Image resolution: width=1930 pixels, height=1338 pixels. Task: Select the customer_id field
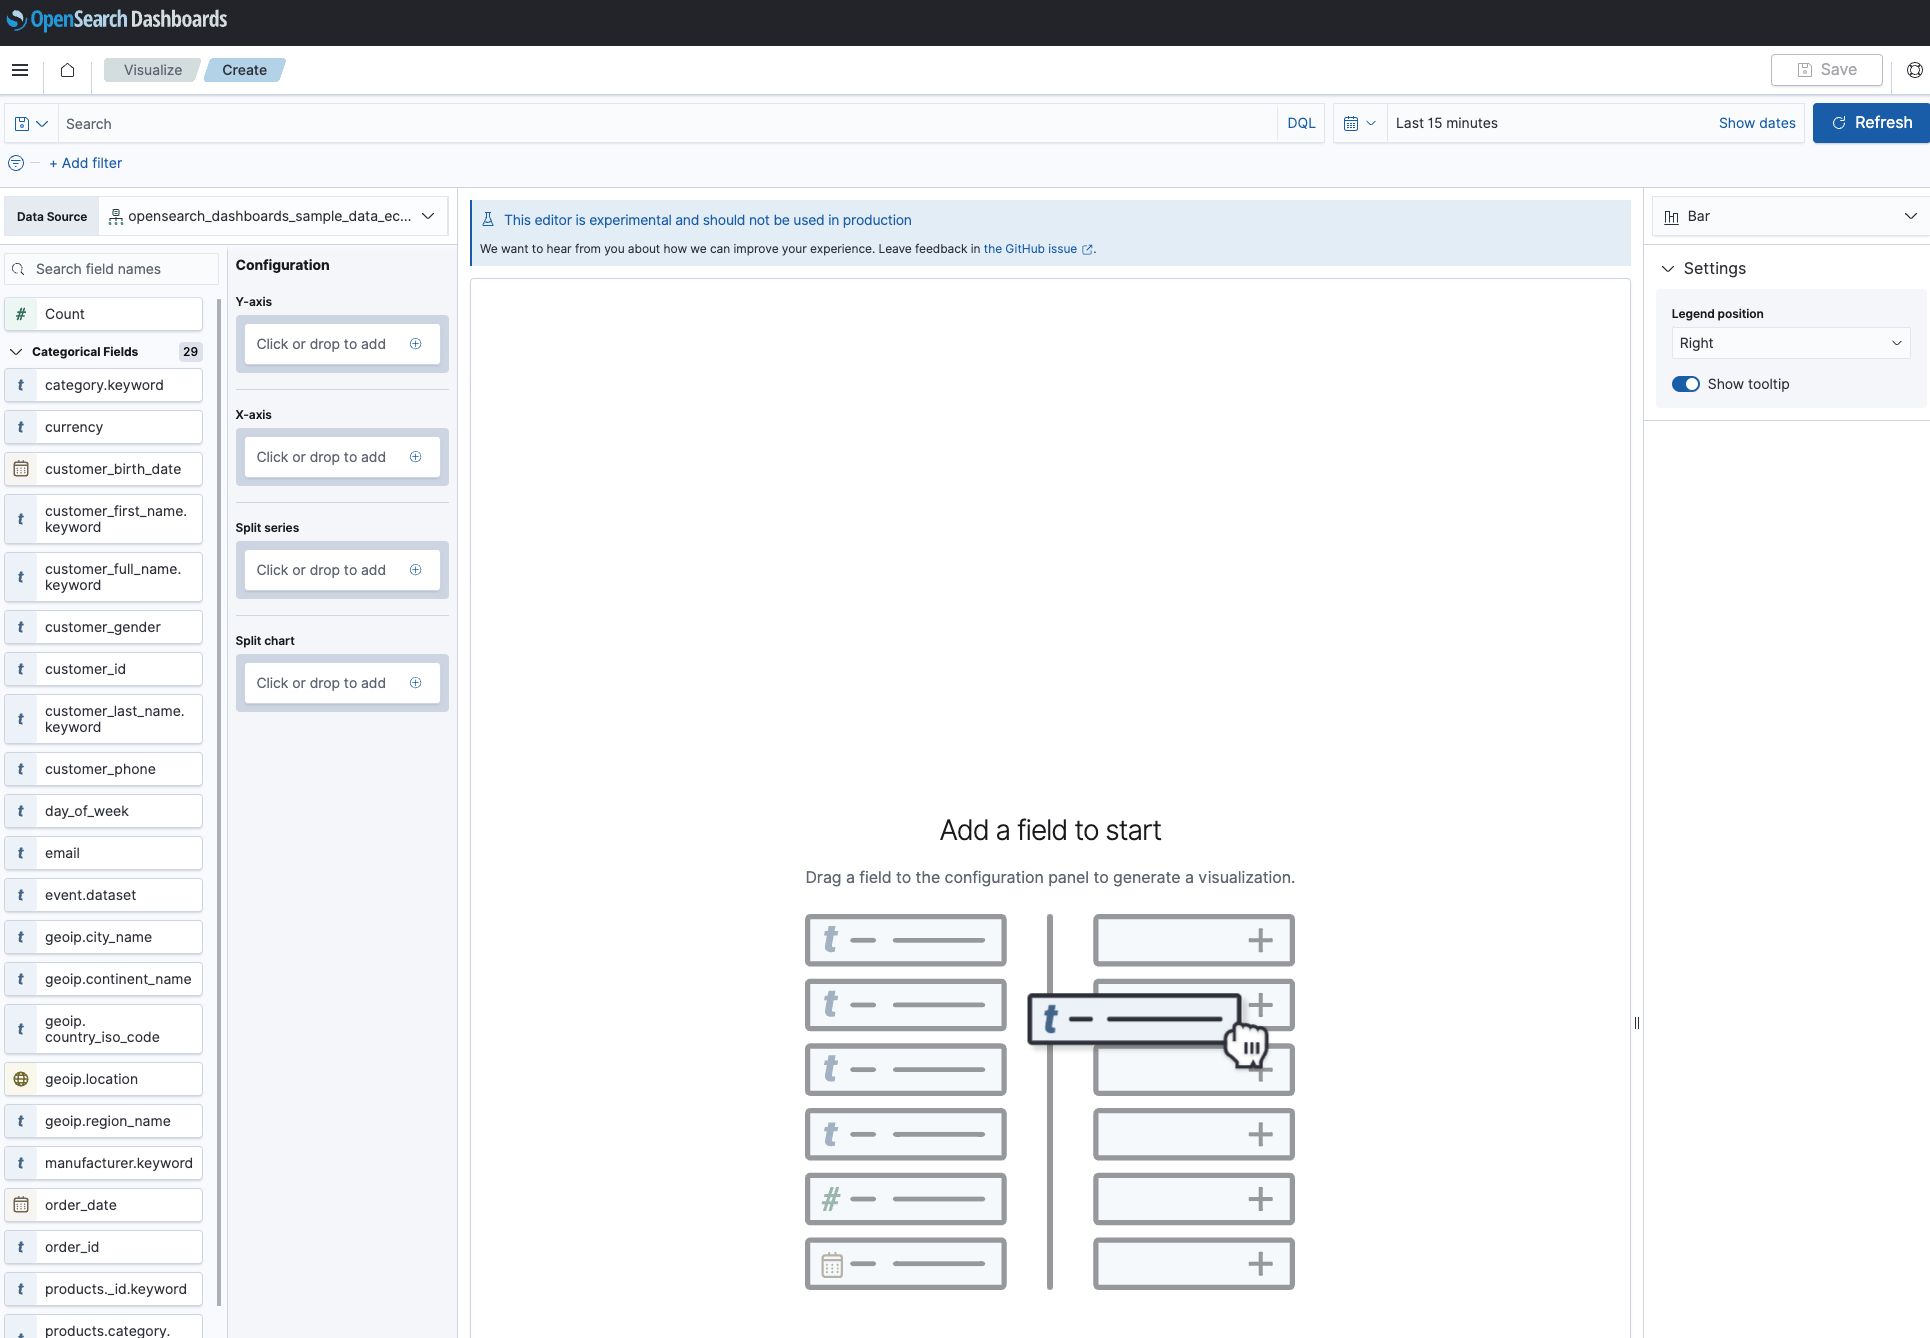point(104,669)
